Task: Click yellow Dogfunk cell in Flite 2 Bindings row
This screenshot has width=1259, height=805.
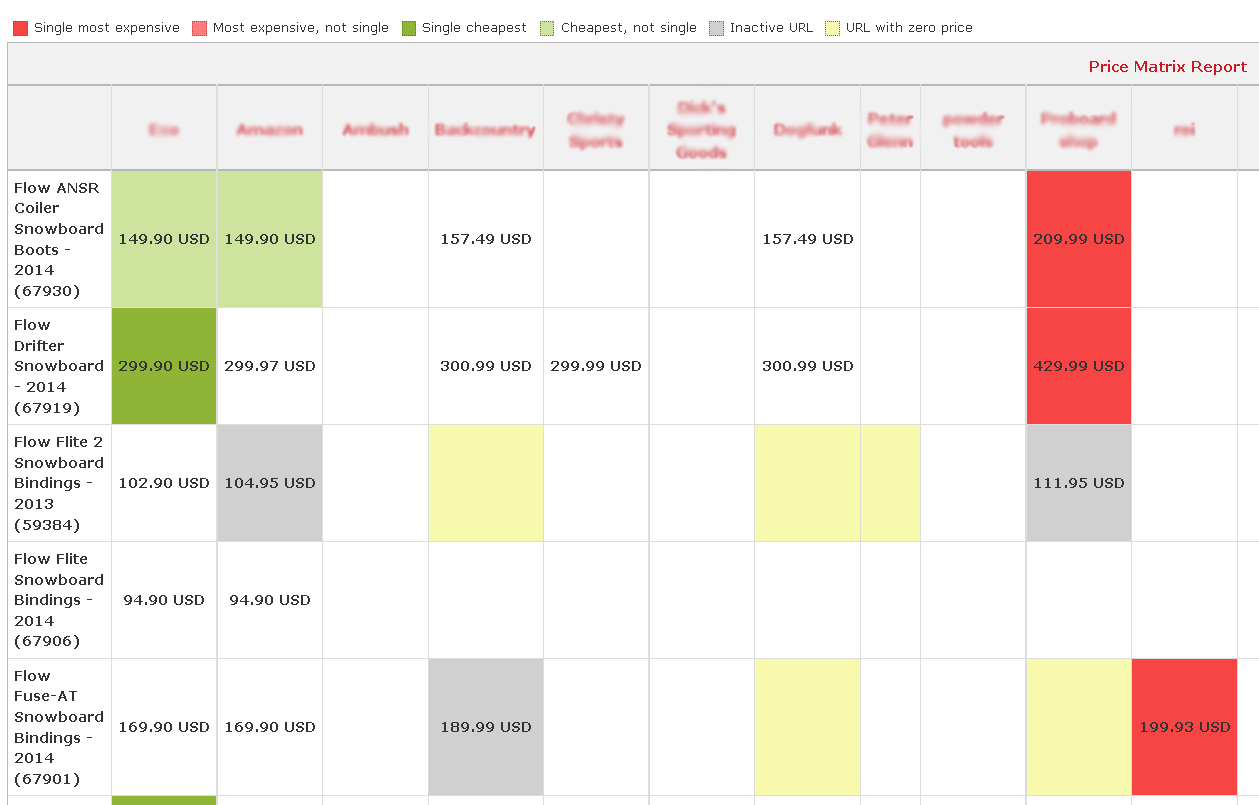Action: (808, 483)
